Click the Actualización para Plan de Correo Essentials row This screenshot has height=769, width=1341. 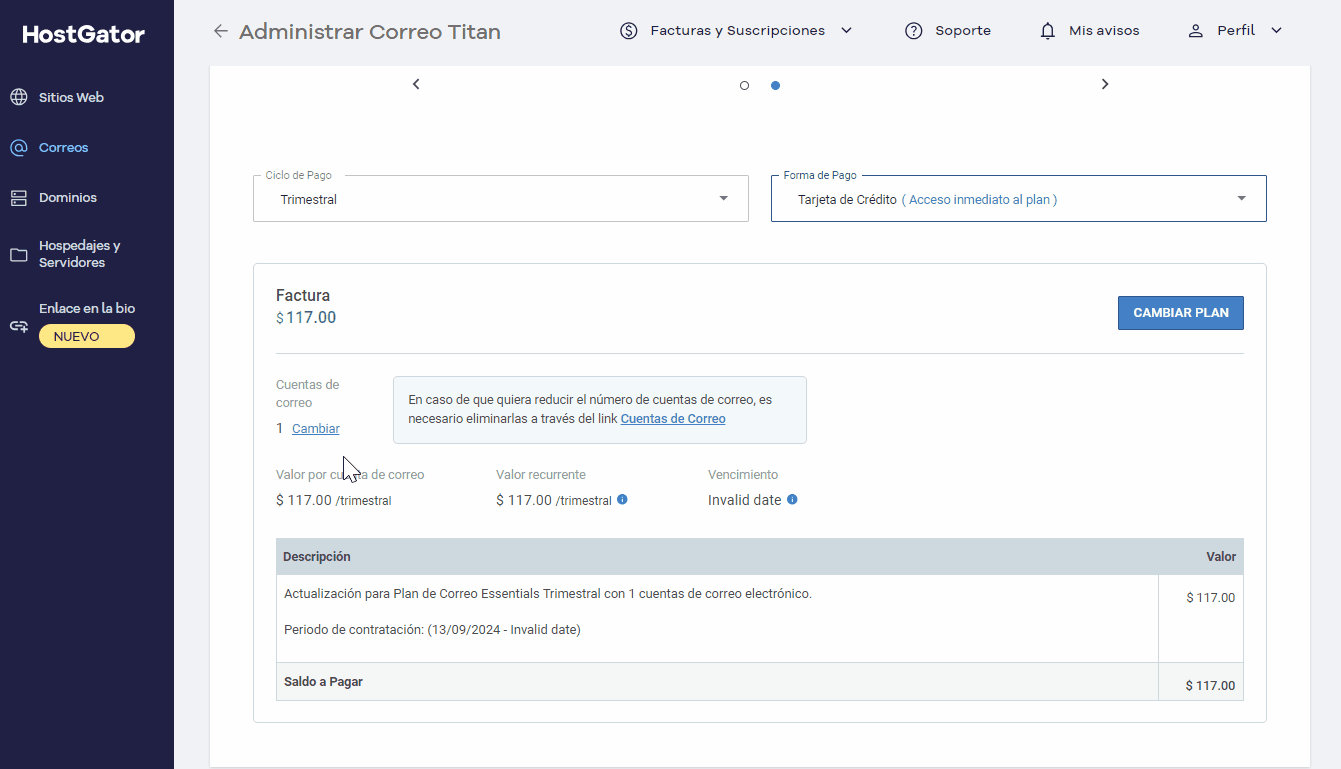point(548,594)
